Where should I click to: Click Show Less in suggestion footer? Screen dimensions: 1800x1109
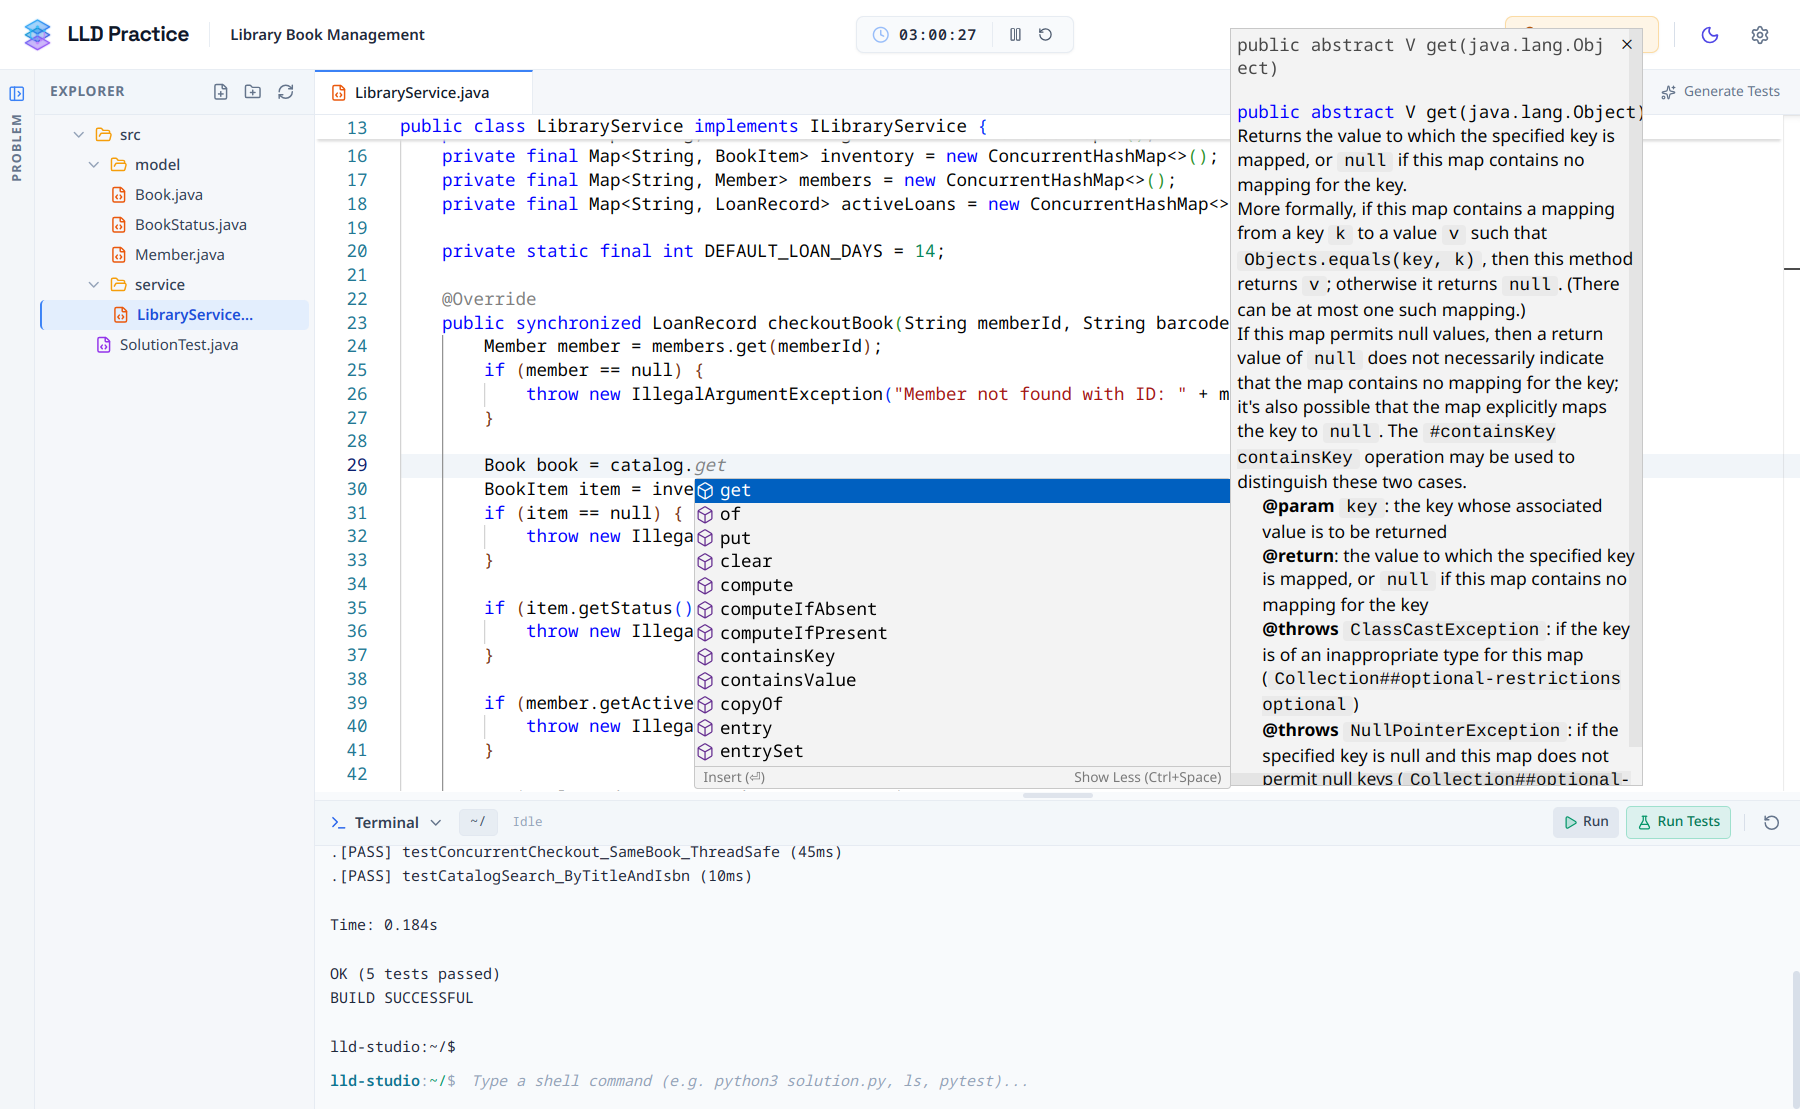tap(1147, 777)
